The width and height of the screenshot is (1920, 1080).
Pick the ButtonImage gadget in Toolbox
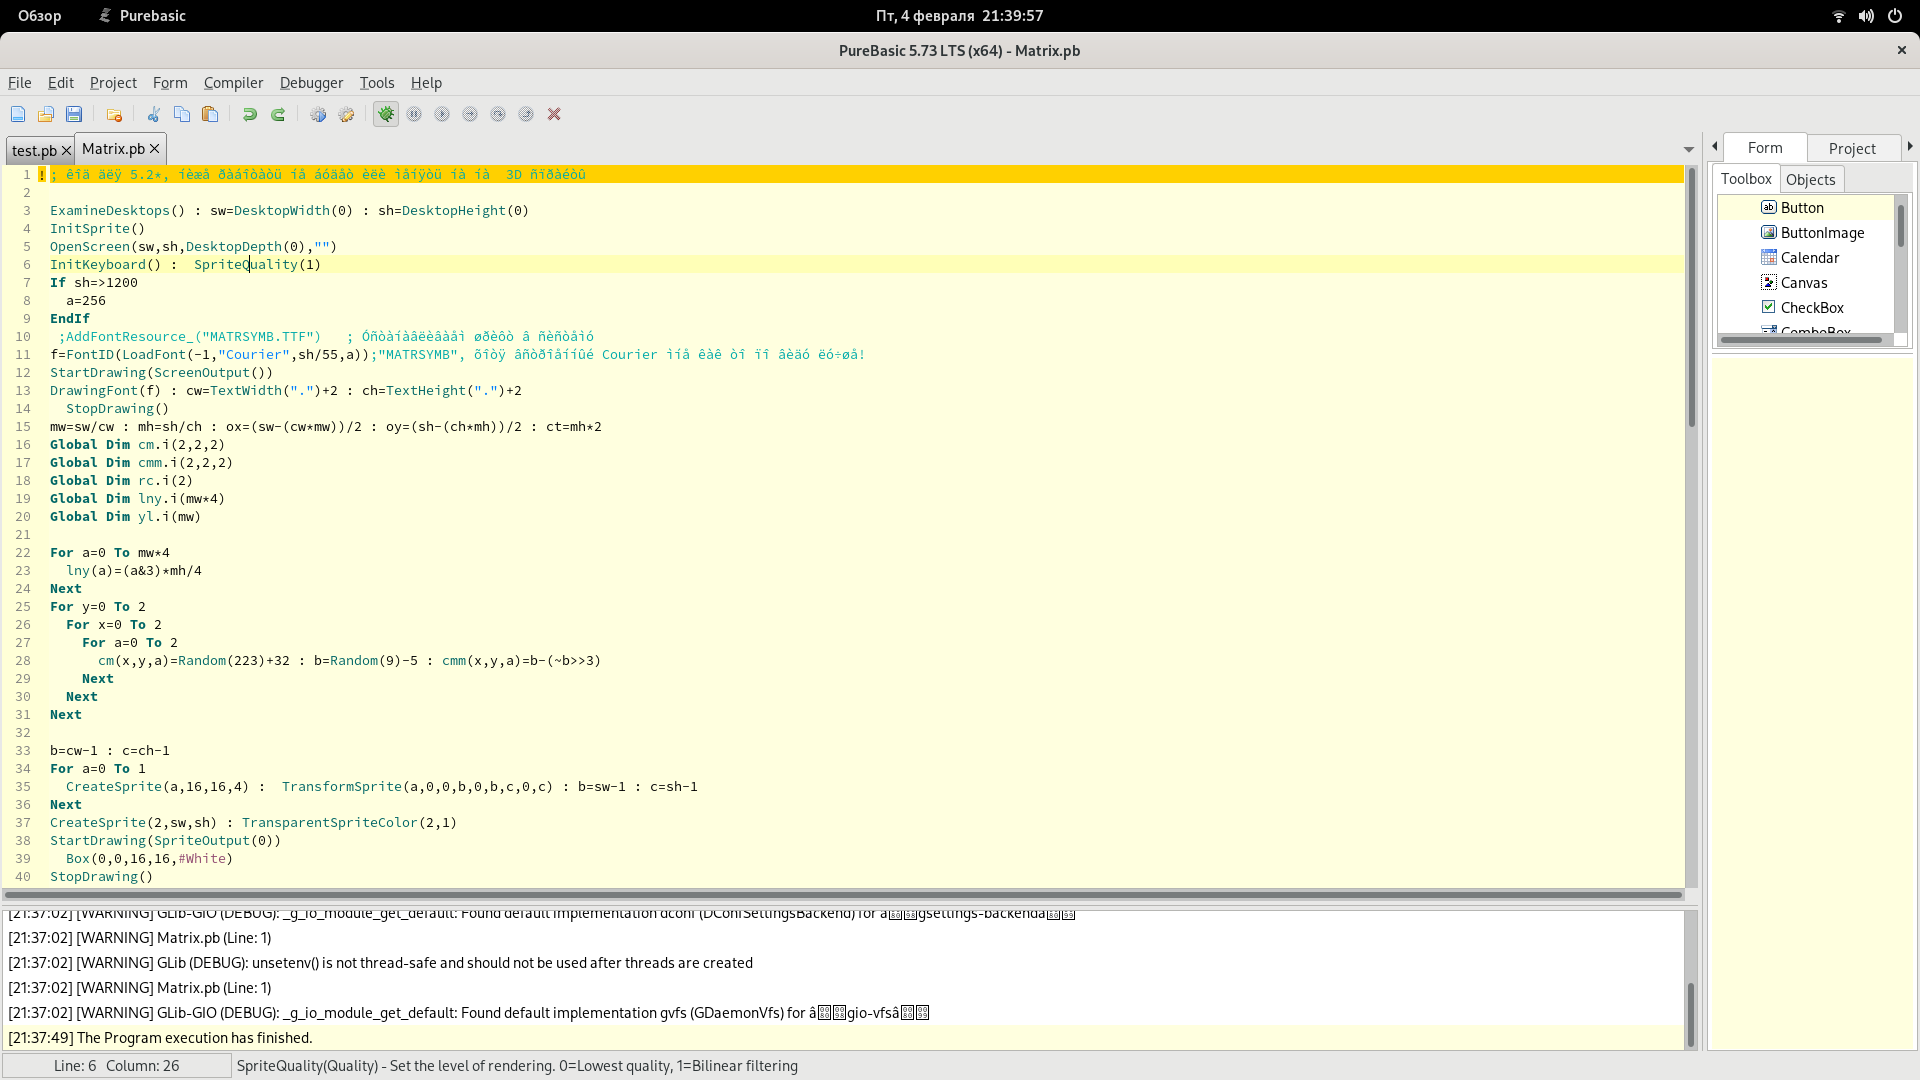click(1806, 233)
